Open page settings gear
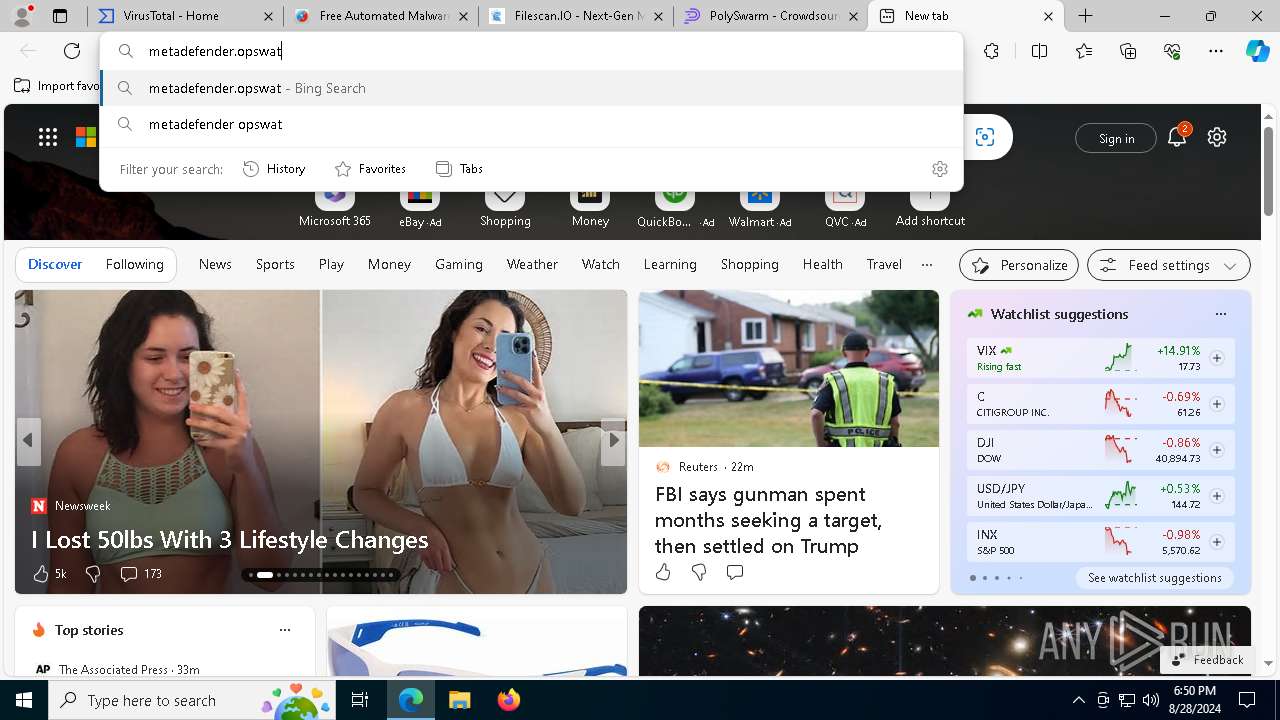 point(1217,137)
